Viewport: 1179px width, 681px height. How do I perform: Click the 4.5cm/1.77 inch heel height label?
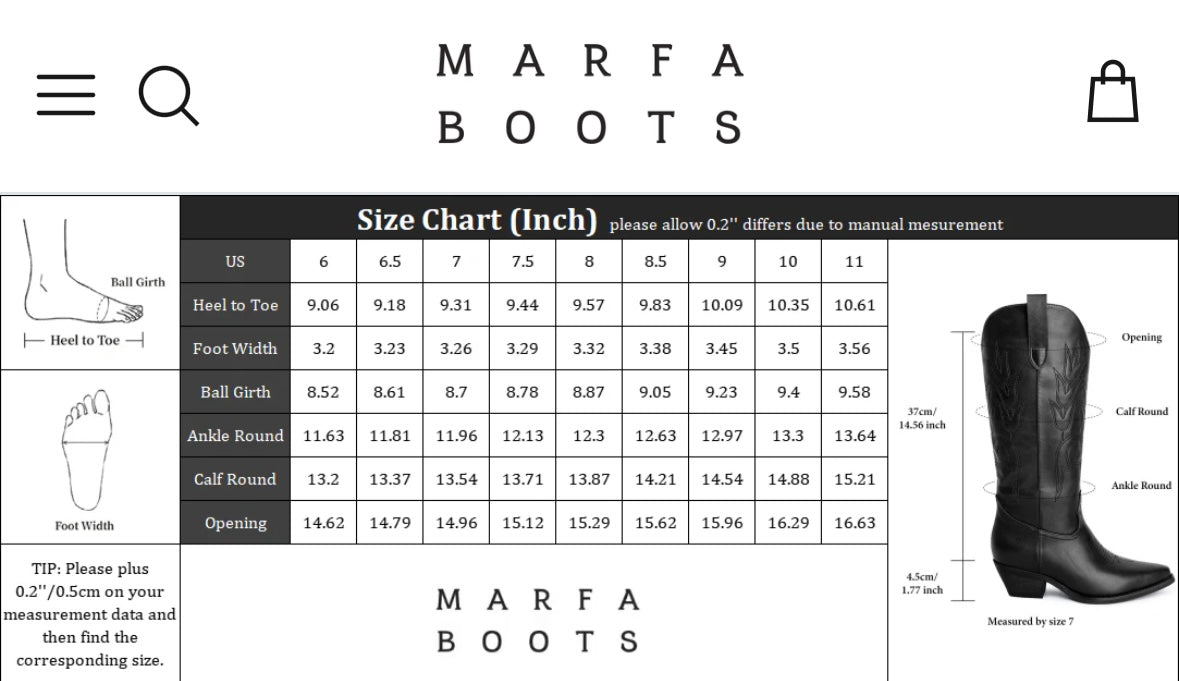point(922,583)
